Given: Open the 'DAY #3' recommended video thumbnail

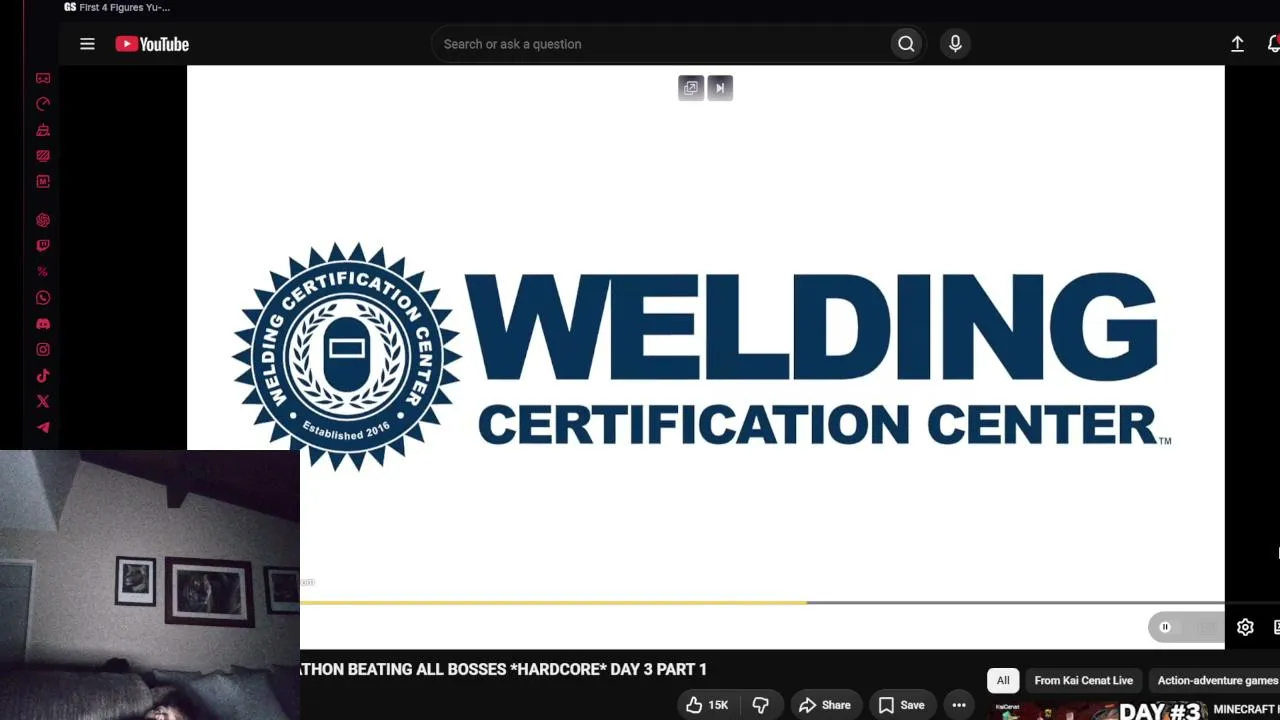Looking at the screenshot, I should (x=1100, y=711).
